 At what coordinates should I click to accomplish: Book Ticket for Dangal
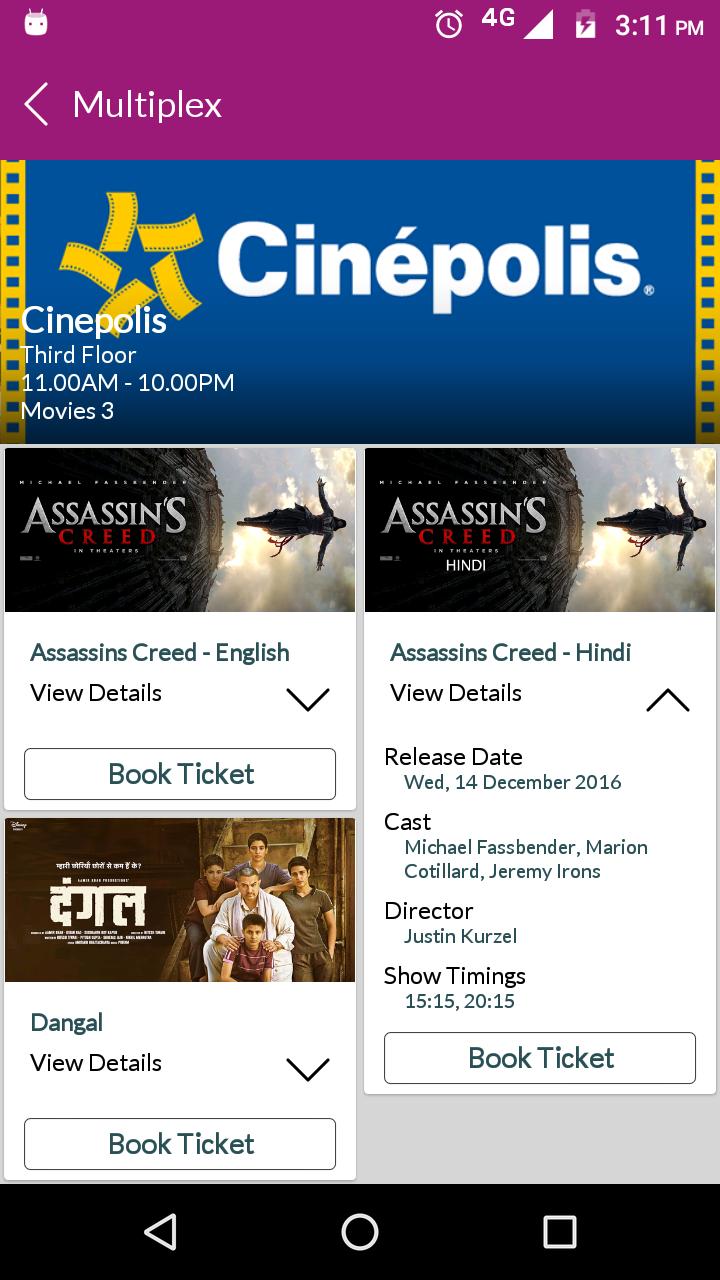coord(180,1144)
